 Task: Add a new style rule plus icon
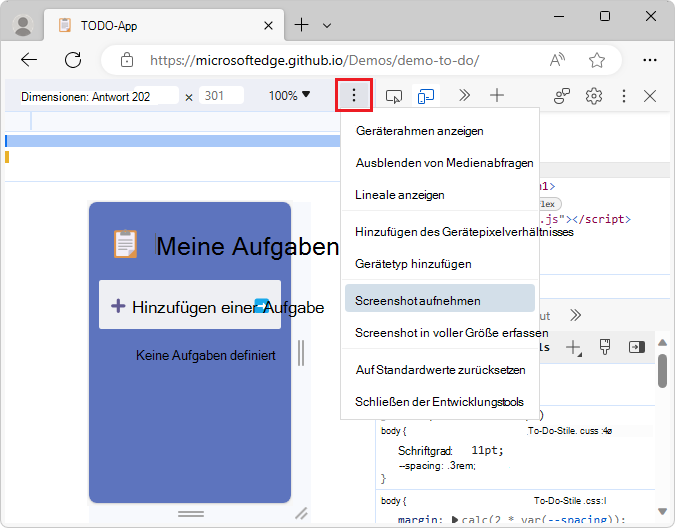tap(573, 347)
